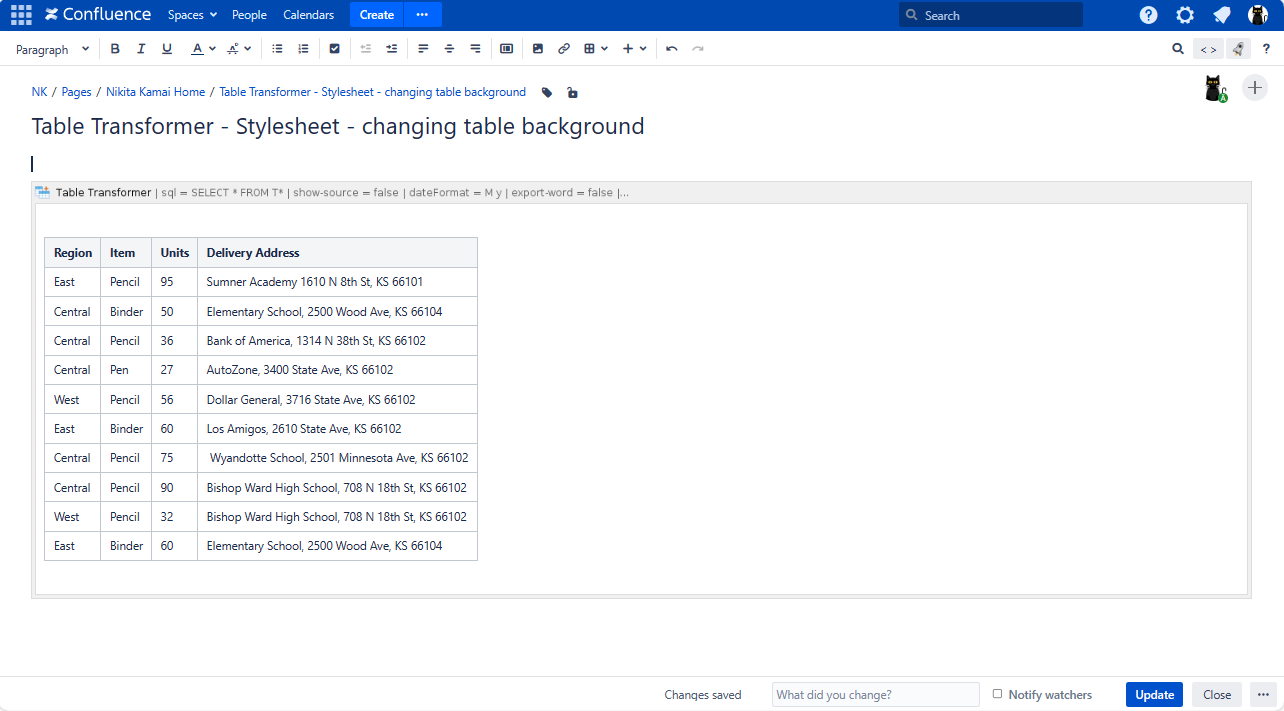The width and height of the screenshot is (1284, 711).
Task: Toggle underline formatting
Action: coord(167,49)
